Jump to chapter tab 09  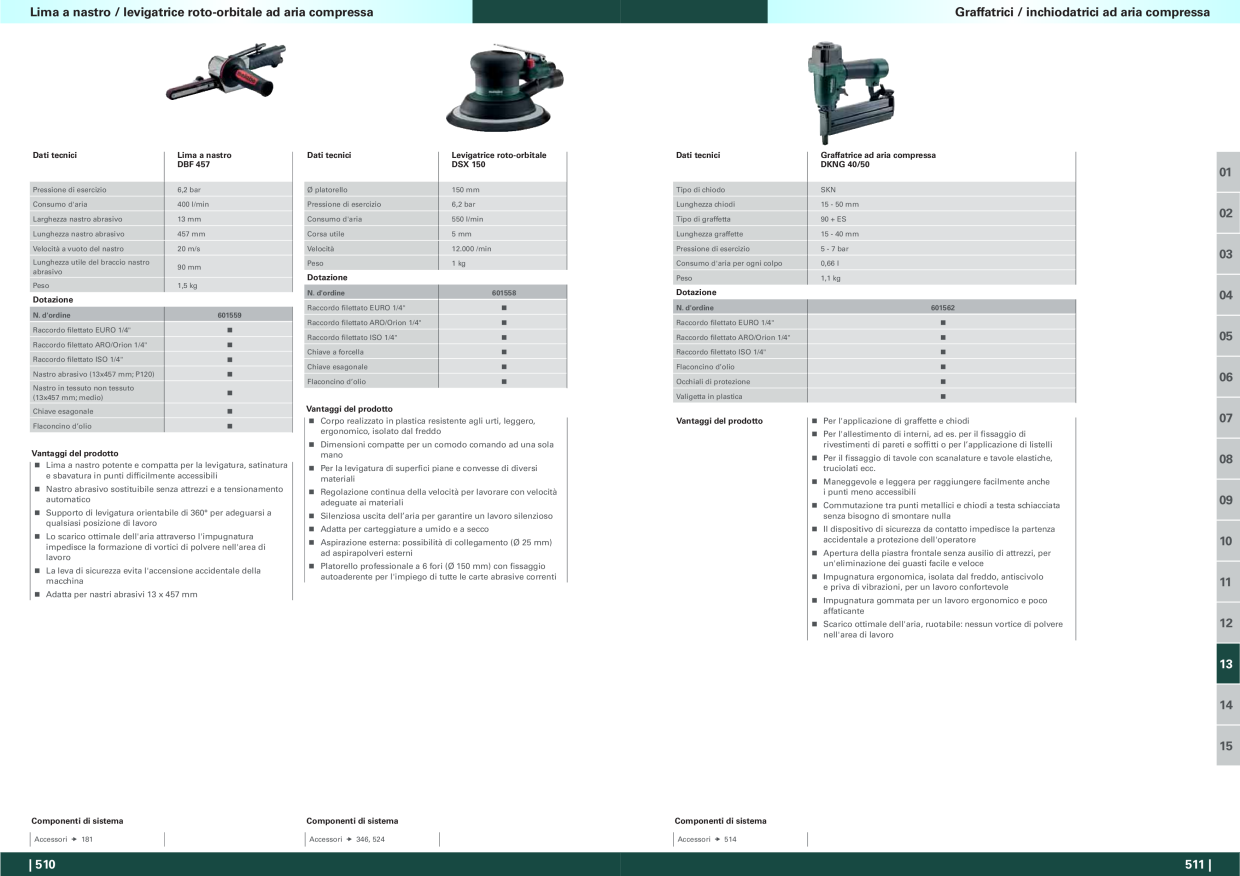(x=1228, y=500)
